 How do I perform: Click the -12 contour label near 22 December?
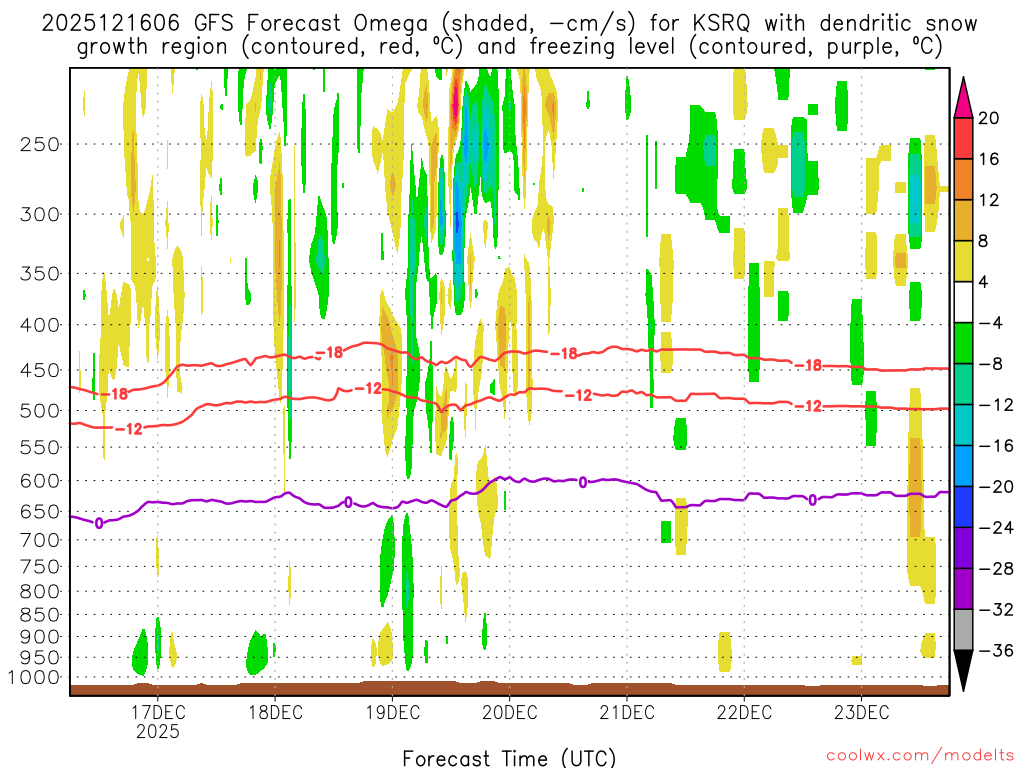pos(808,406)
